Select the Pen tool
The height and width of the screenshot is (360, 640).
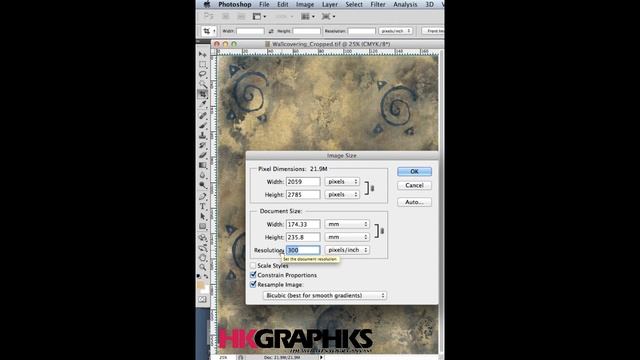(203, 196)
